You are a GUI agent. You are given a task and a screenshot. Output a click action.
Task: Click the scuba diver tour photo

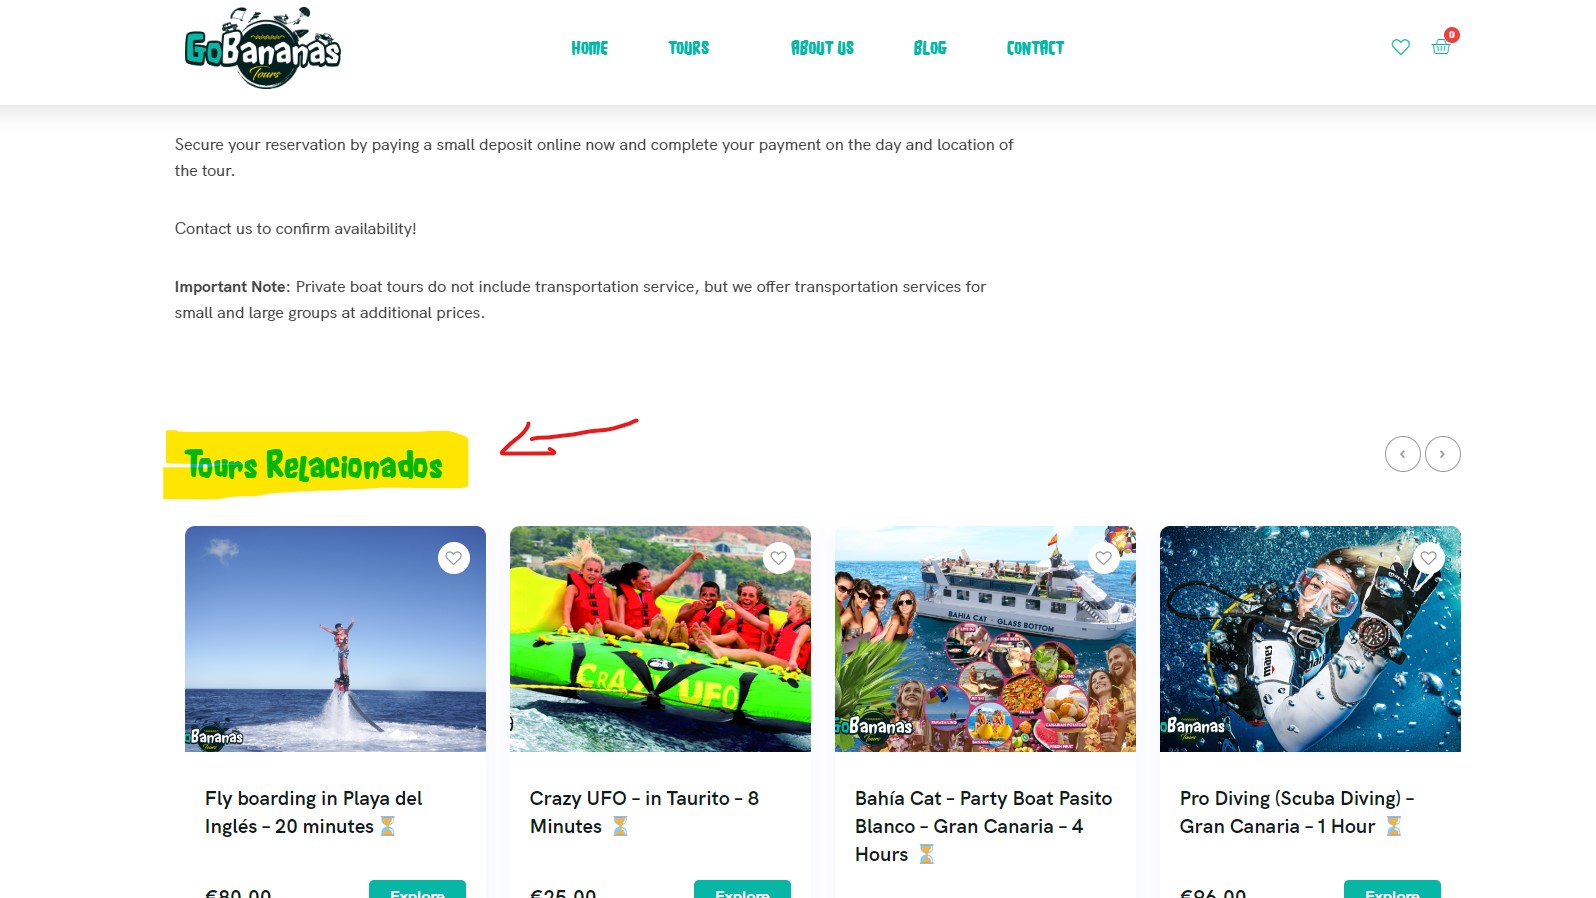point(1310,639)
